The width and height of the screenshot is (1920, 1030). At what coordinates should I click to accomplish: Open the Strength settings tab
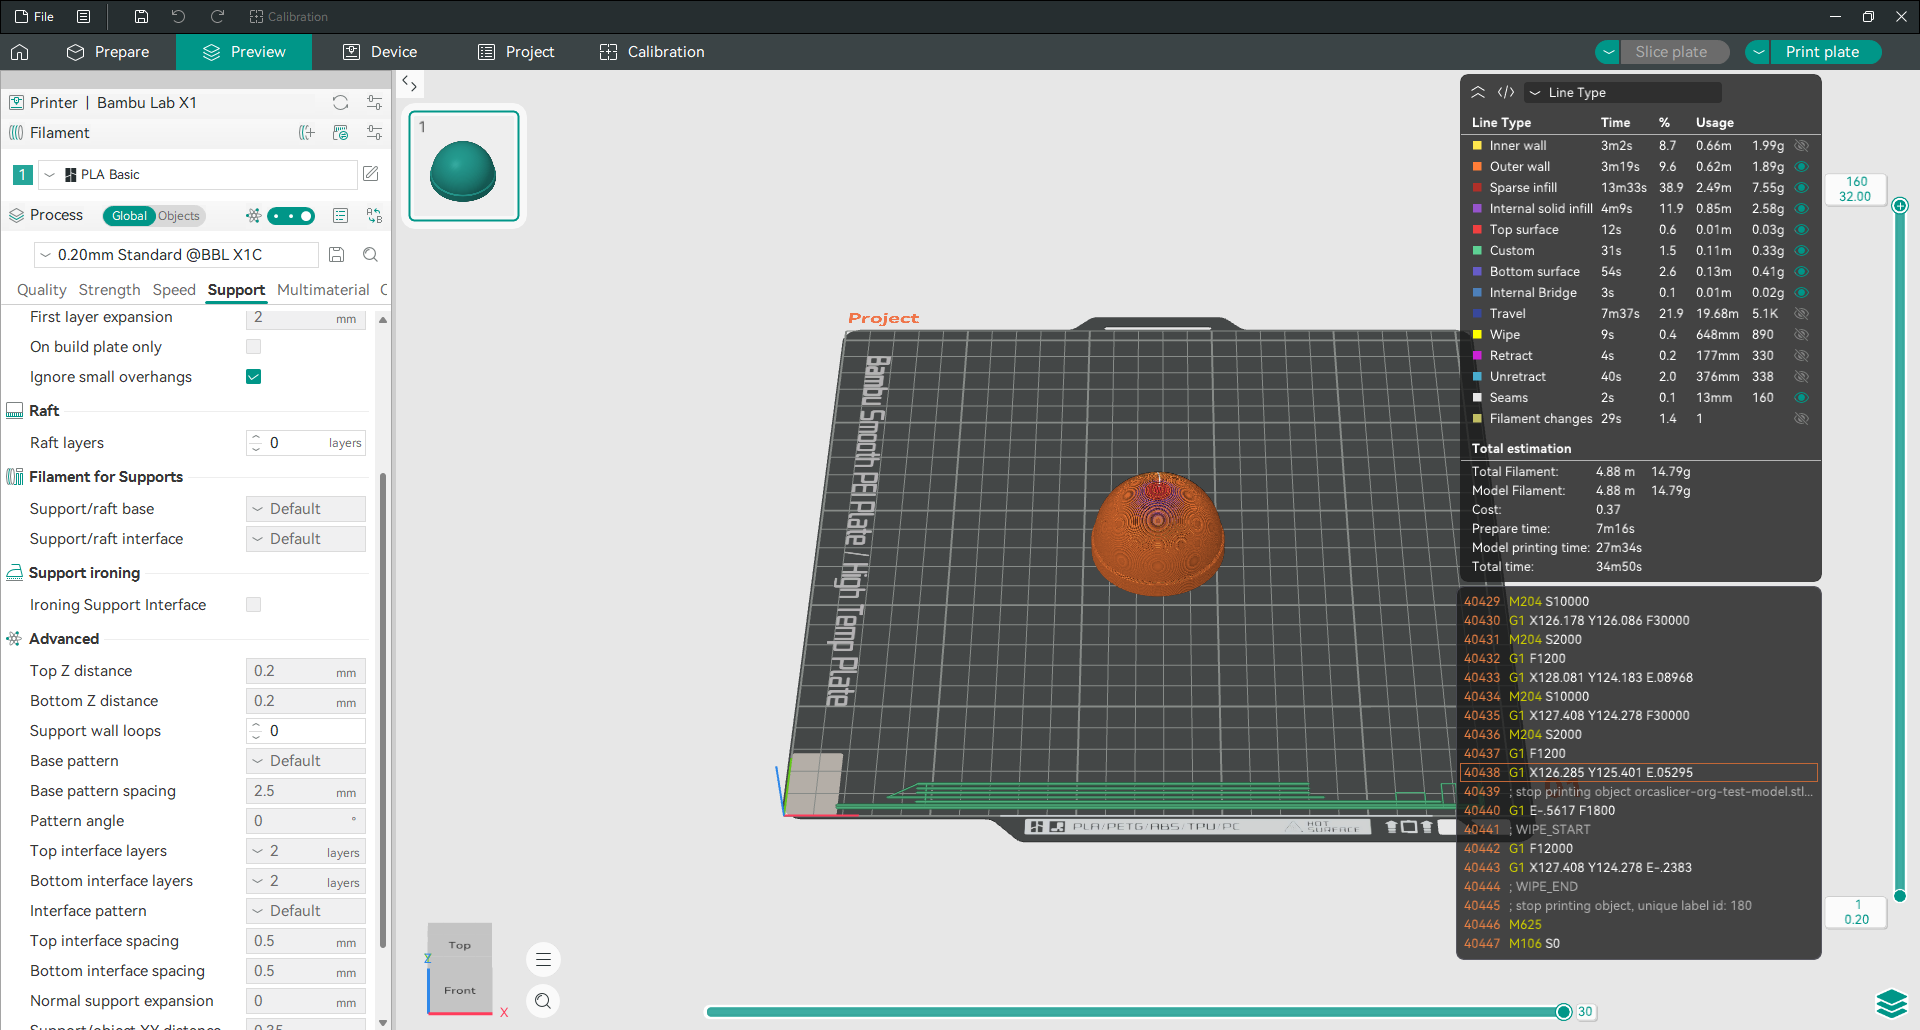pos(110,289)
